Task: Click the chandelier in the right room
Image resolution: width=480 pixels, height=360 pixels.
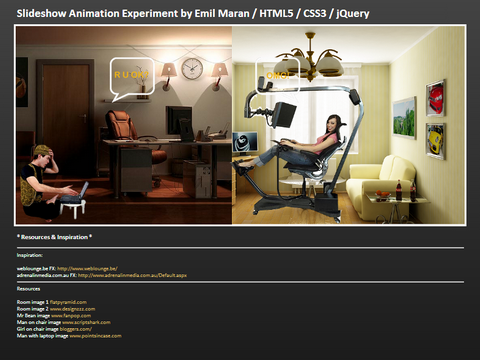Action: coord(311,57)
